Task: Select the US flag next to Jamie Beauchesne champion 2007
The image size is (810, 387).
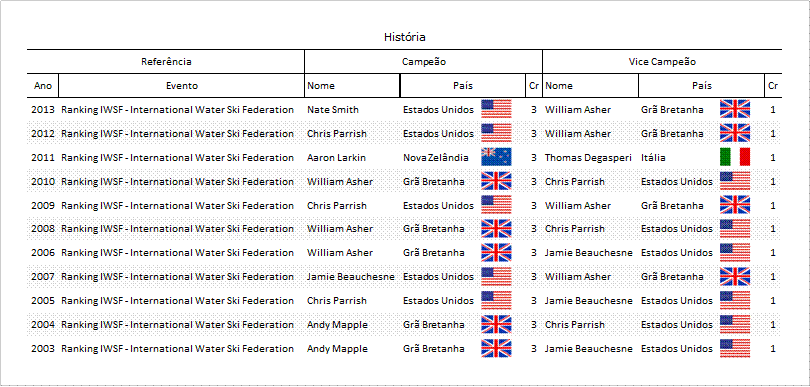Action: [496, 276]
